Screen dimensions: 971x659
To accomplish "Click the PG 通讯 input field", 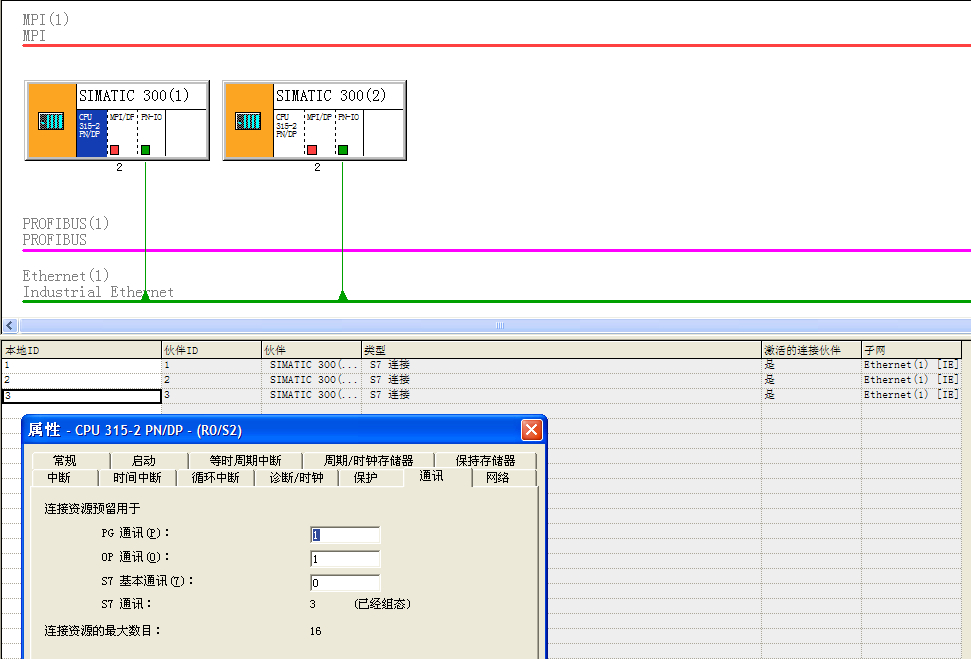I will tap(345, 535).
